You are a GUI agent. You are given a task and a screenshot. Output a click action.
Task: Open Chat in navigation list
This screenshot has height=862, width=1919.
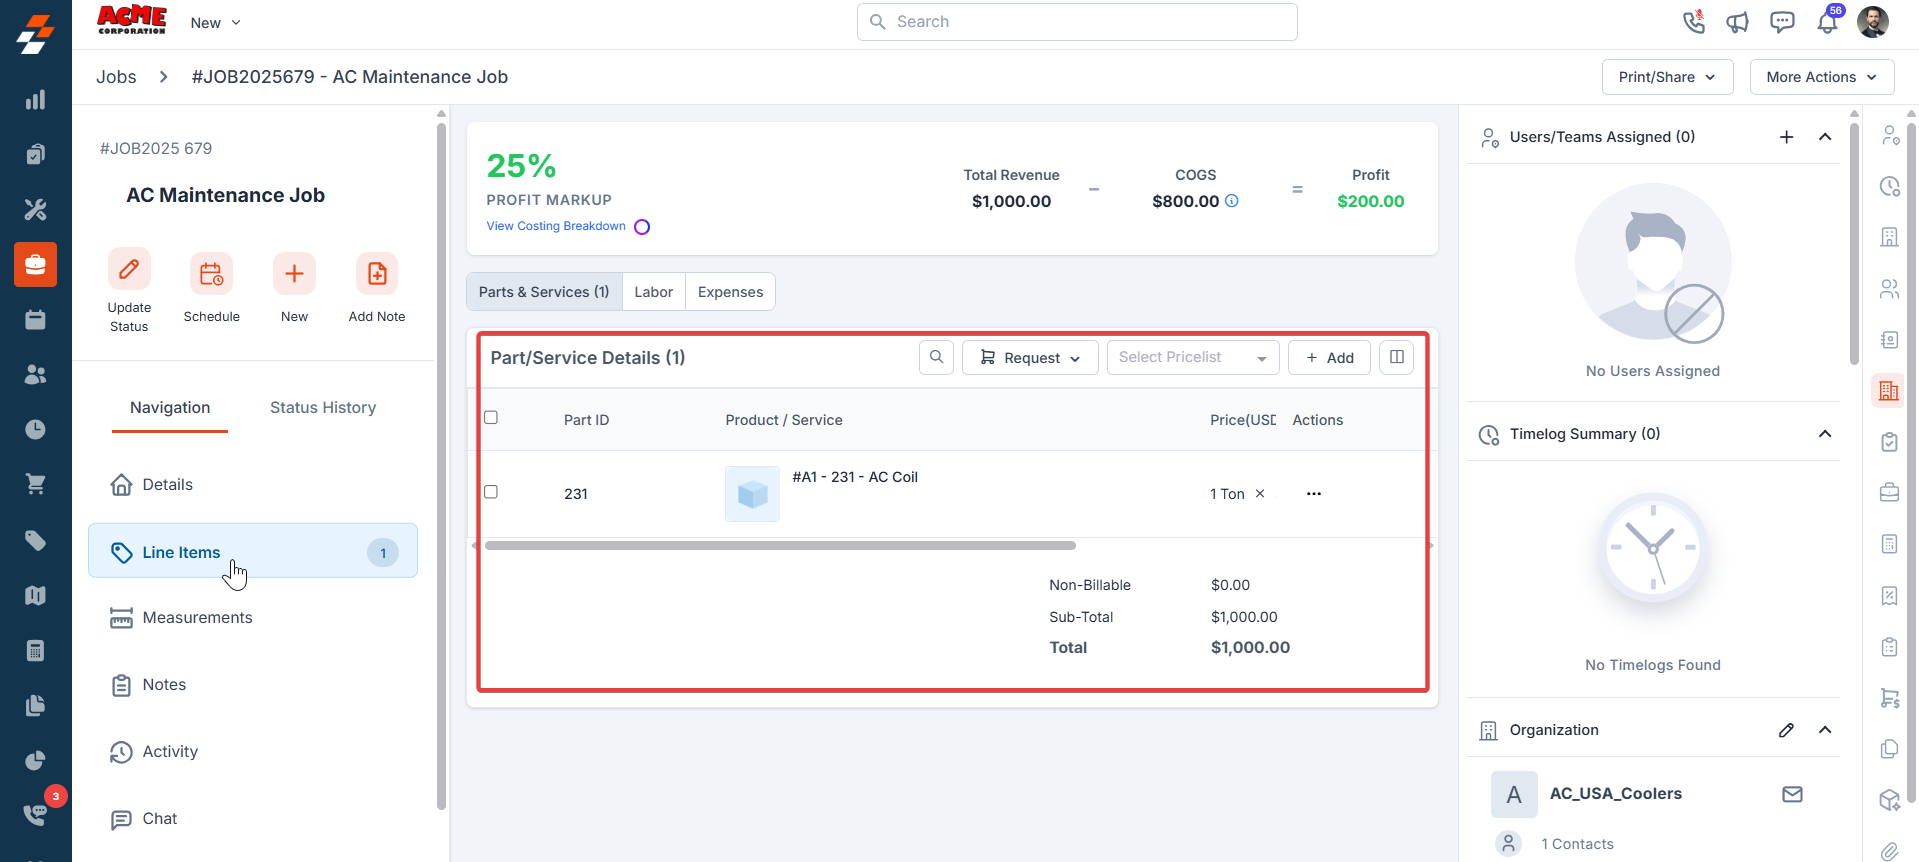click(x=253, y=819)
